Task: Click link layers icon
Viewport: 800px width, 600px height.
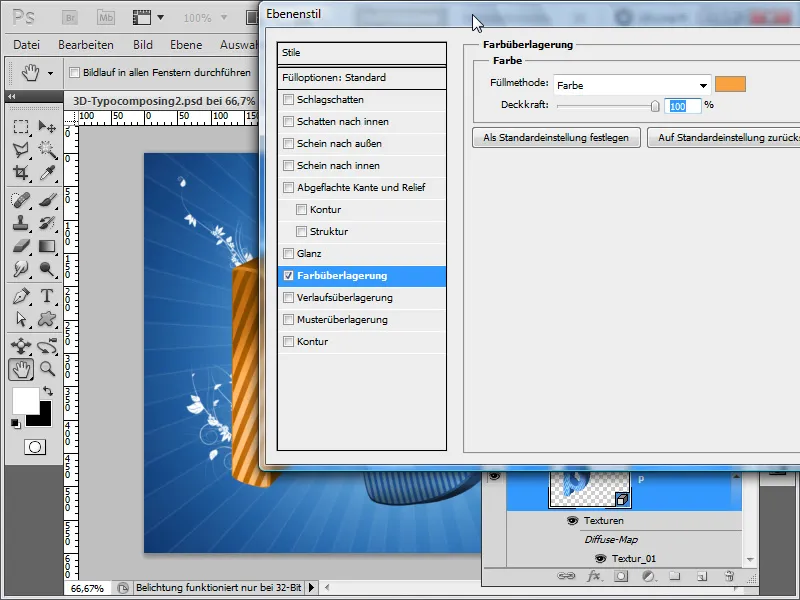Action: tap(566, 576)
